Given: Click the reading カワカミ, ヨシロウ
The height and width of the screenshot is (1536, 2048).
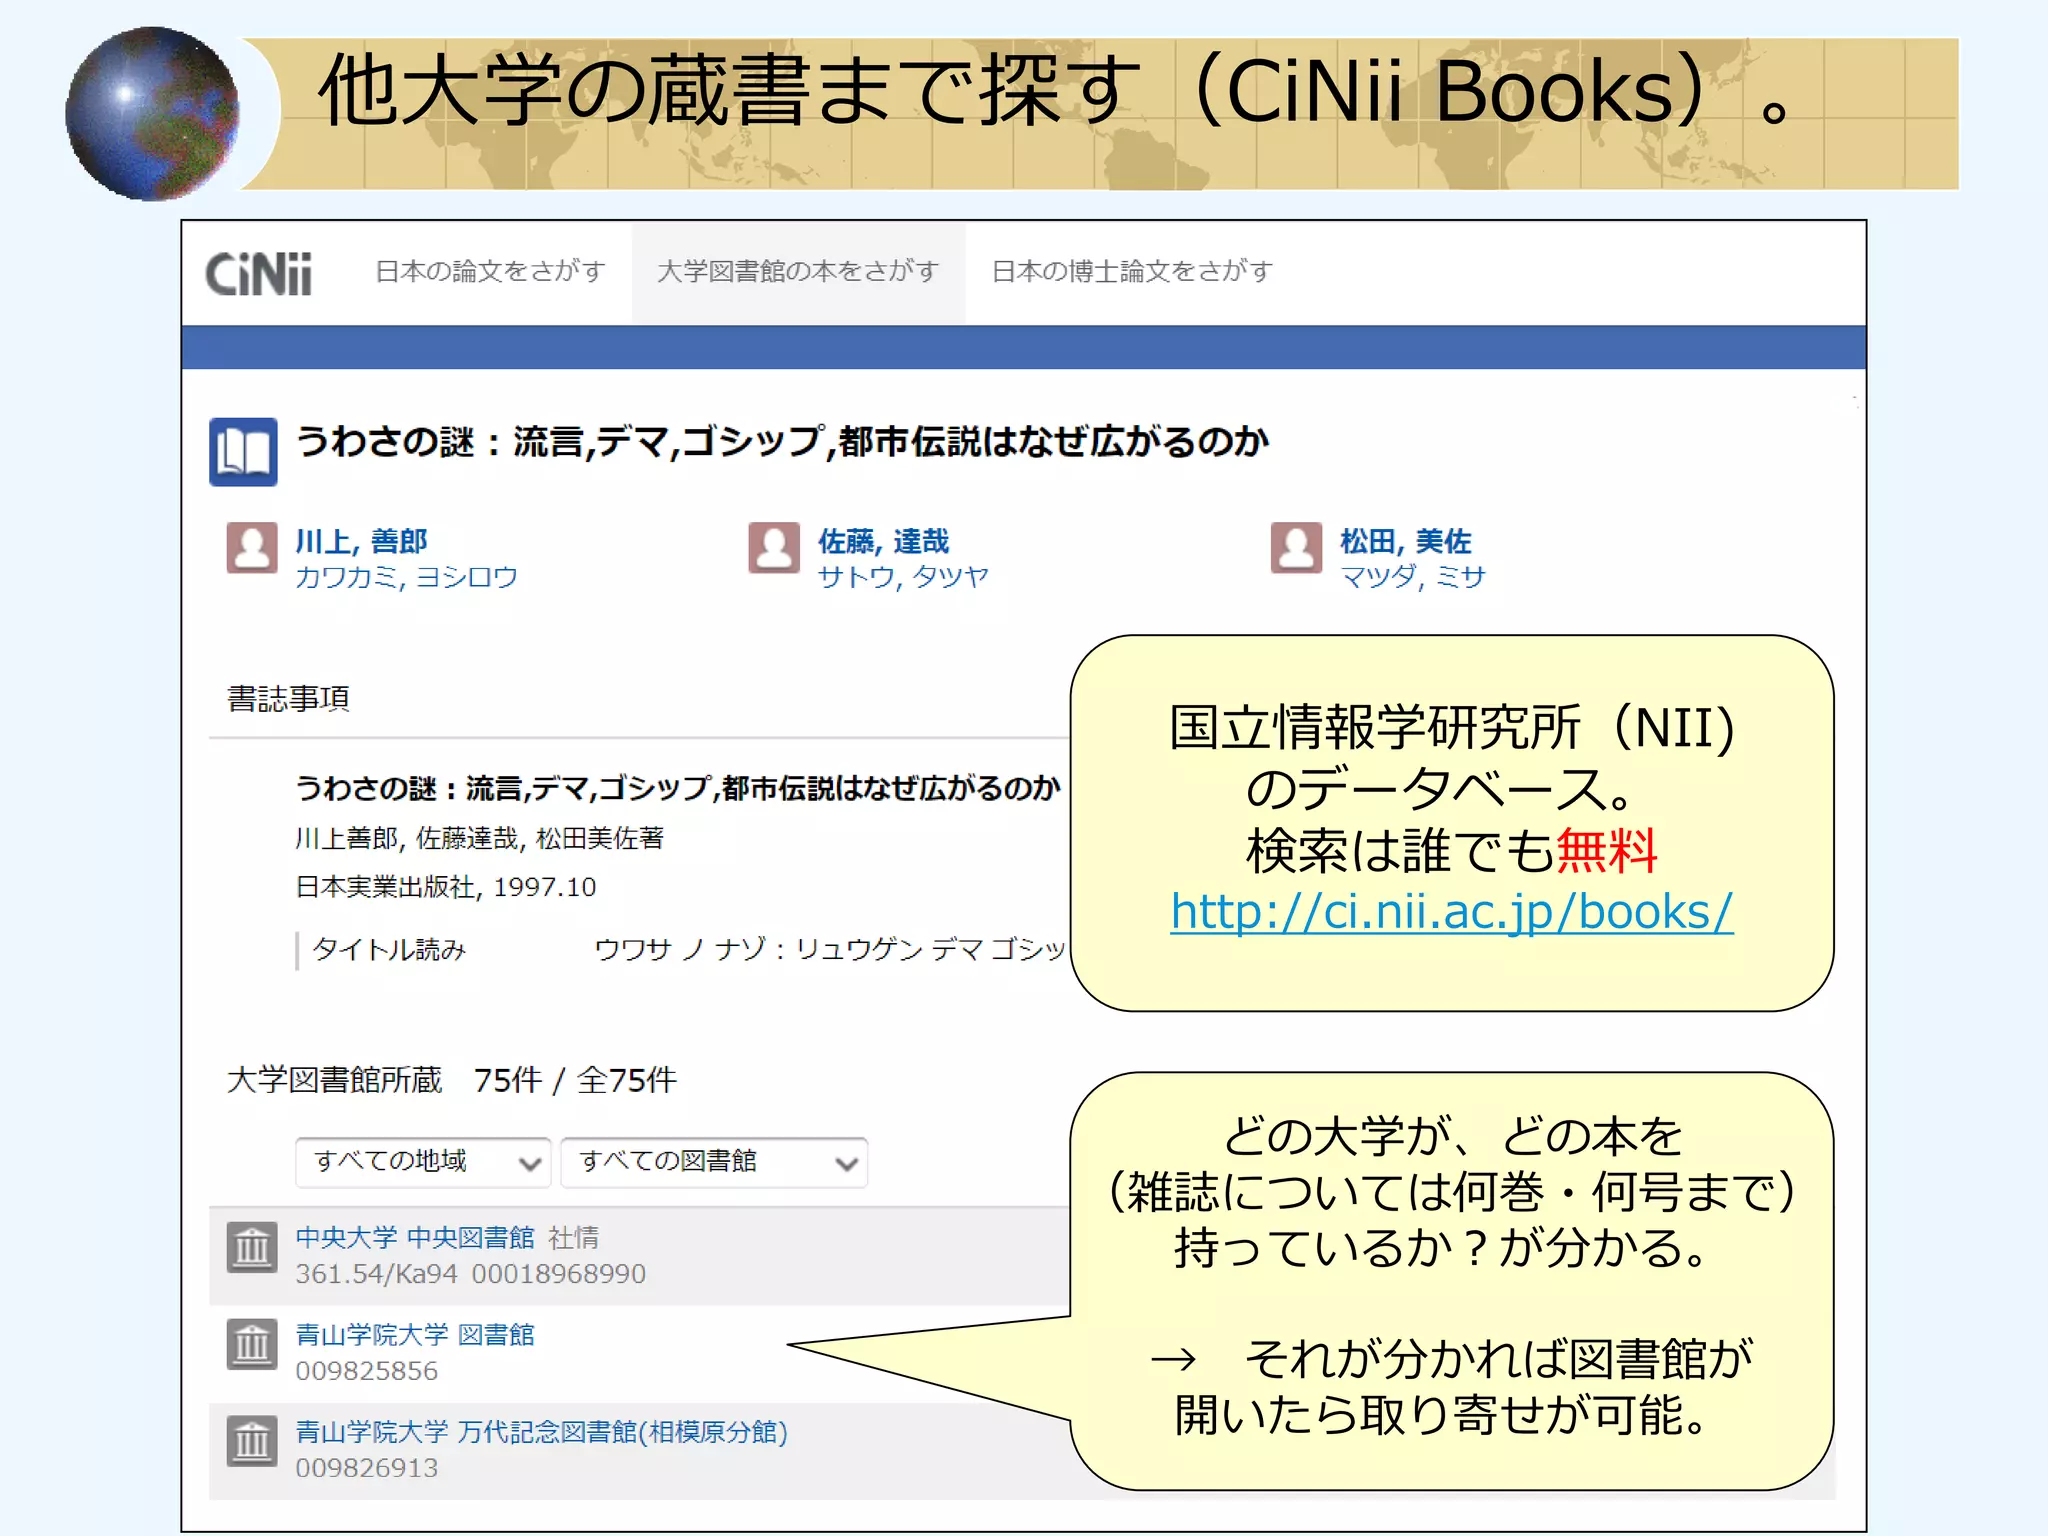Looking at the screenshot, I should (406, 577).
